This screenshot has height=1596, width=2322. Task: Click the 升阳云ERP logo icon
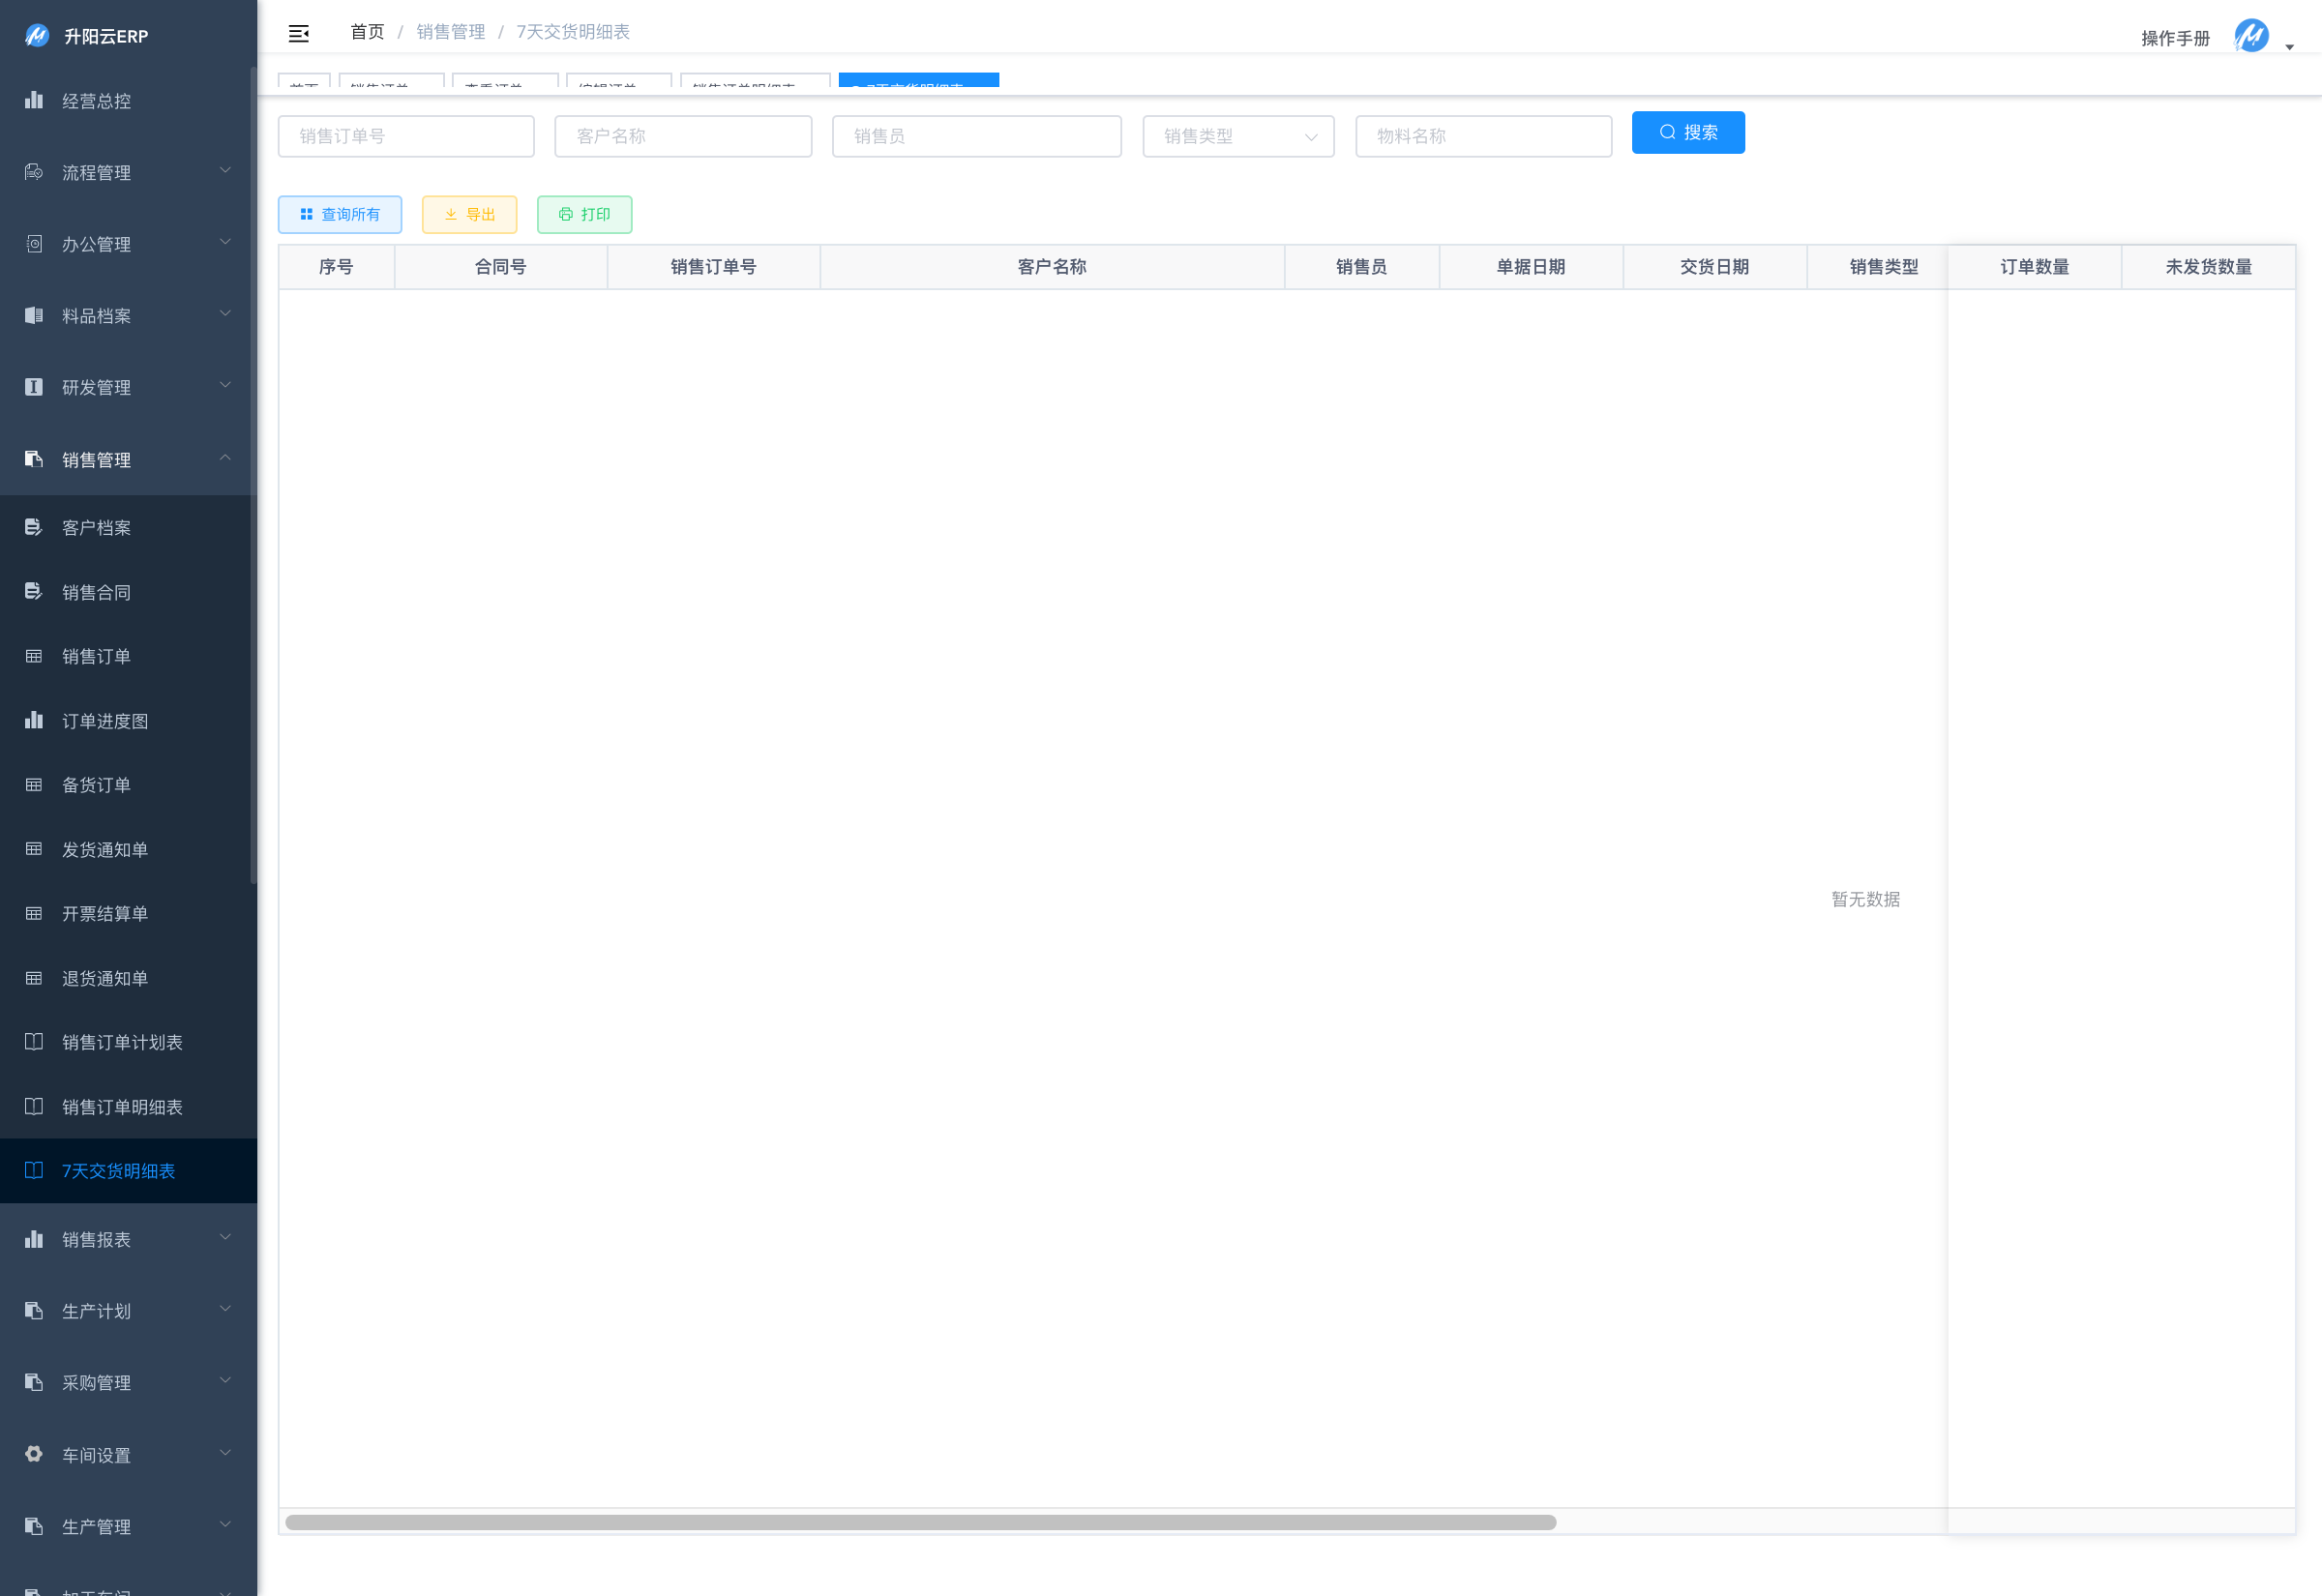point(37,36)
